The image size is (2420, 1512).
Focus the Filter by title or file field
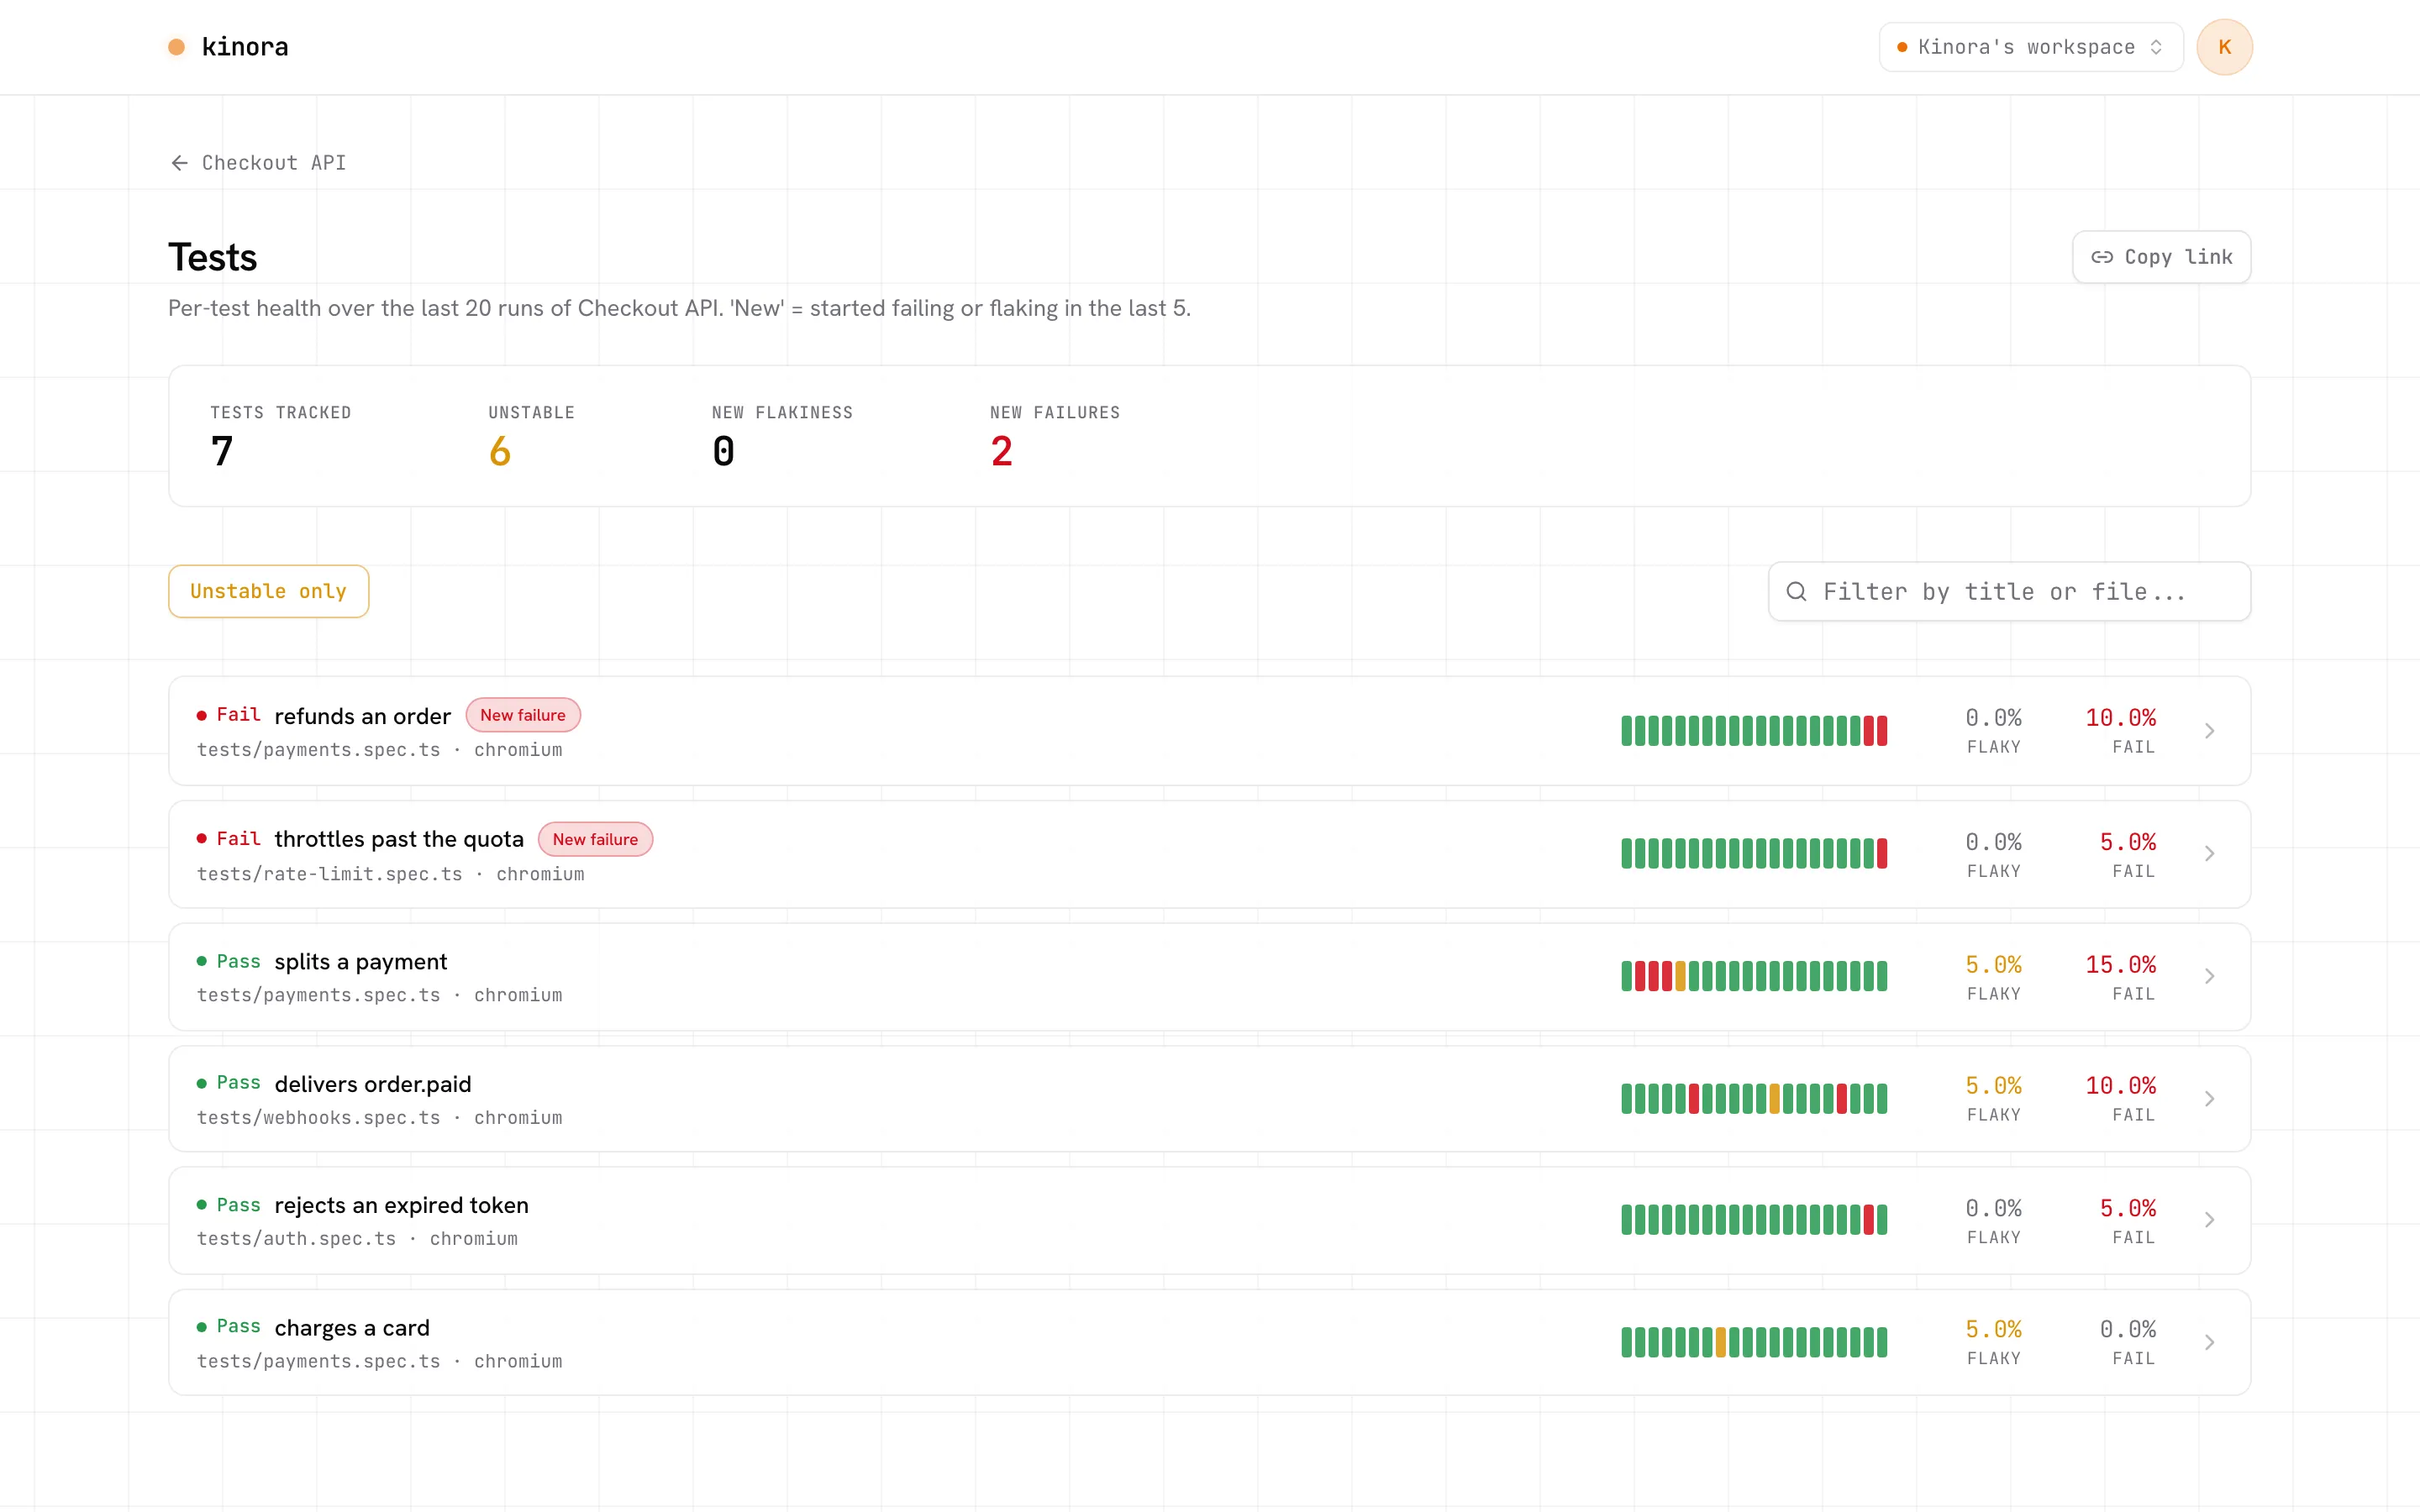click(x=2009, y=591)
